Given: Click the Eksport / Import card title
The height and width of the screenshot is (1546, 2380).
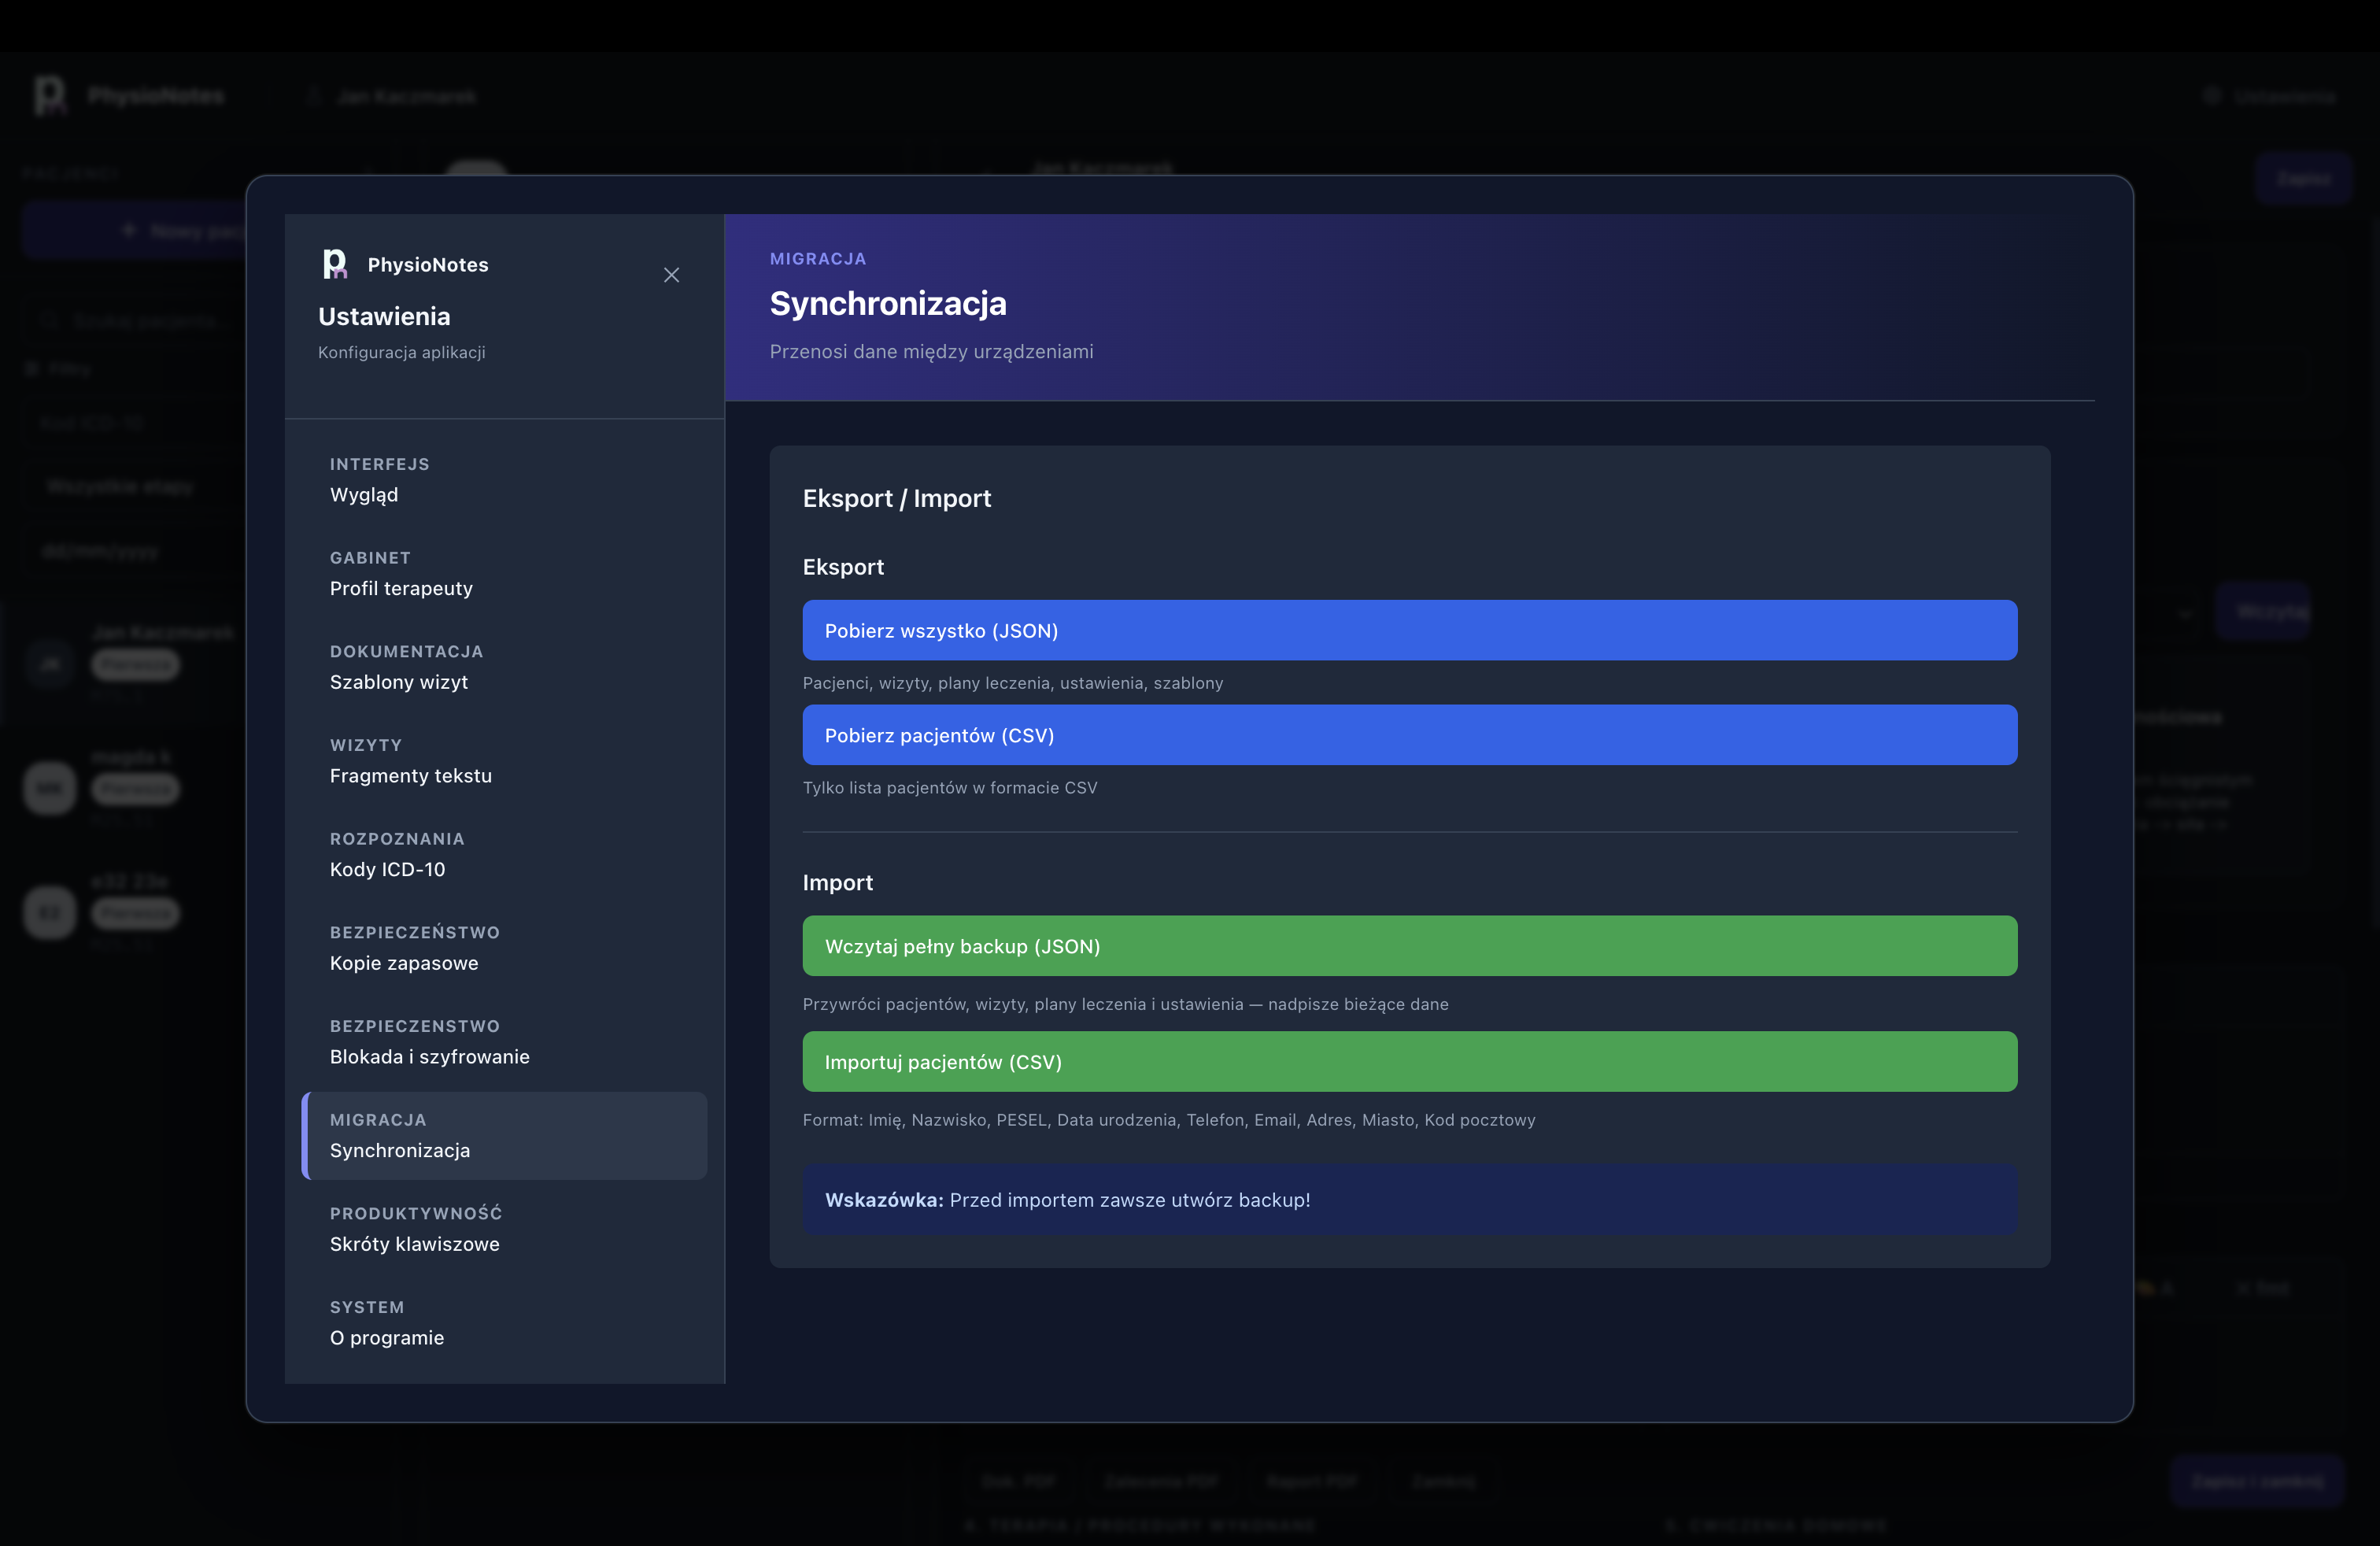Looking at the screenshot, I should (897, 498).
